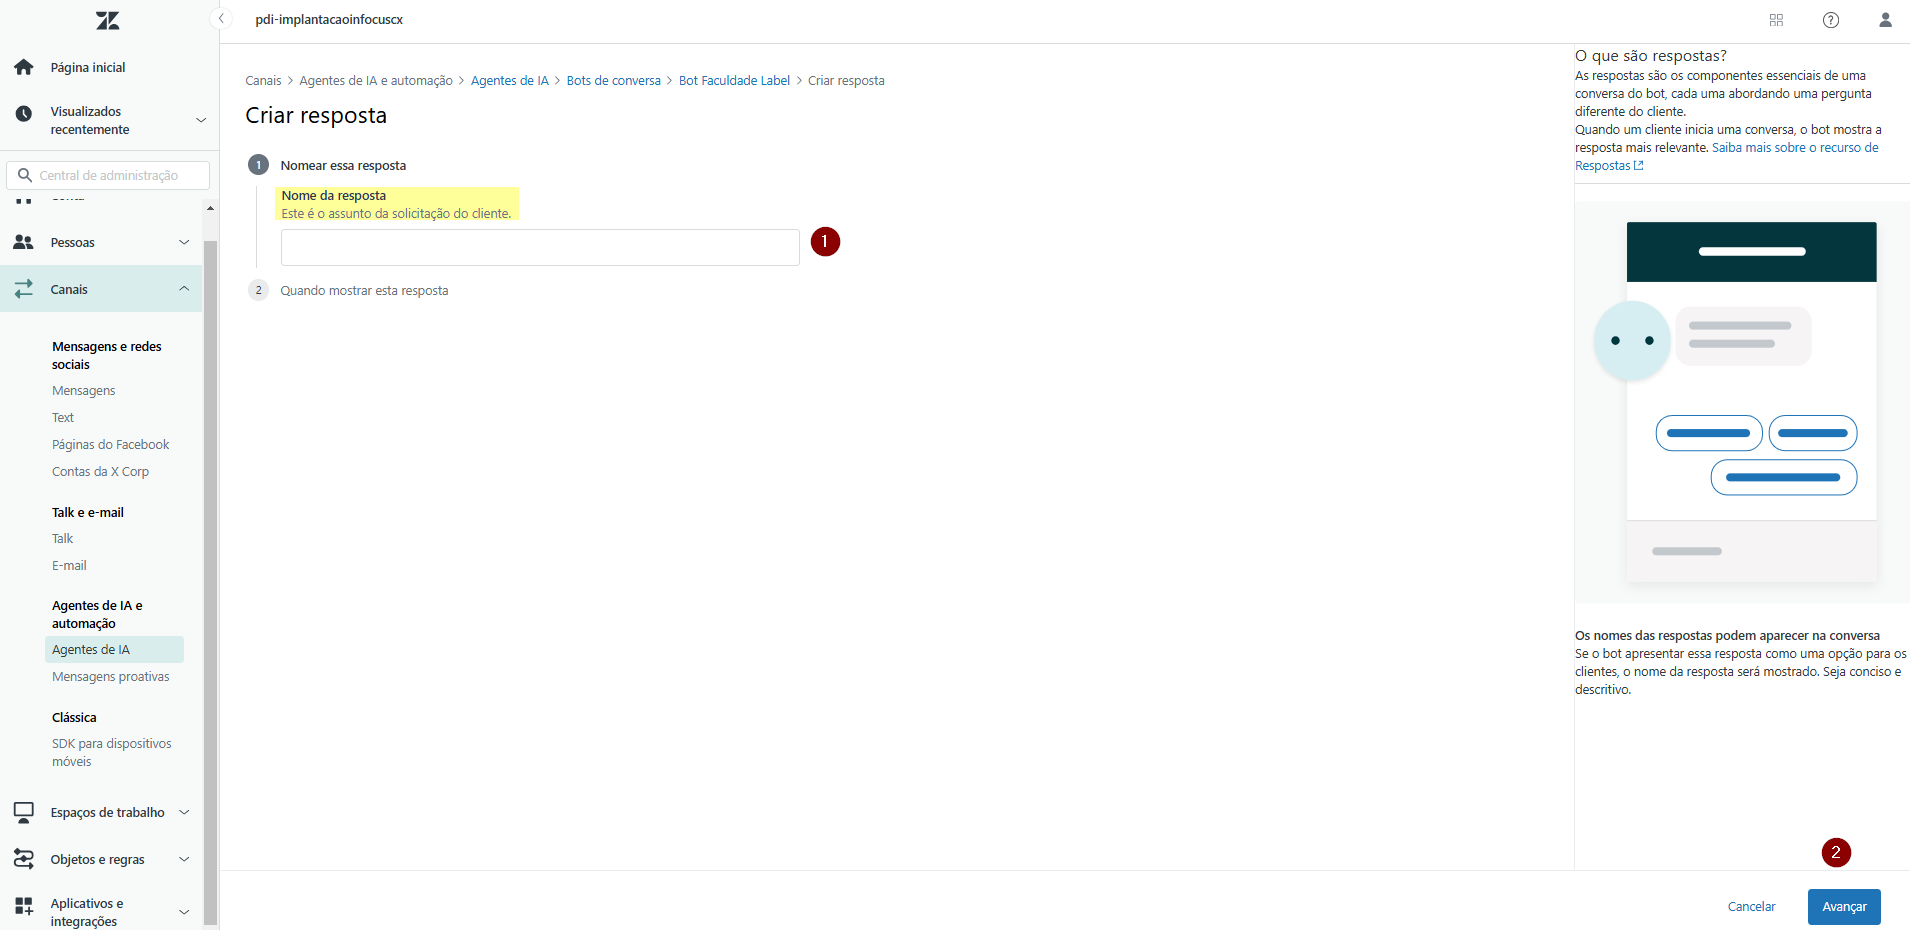Click the Objetos e regras icon
1910x930 pixels.
(24, 859)
